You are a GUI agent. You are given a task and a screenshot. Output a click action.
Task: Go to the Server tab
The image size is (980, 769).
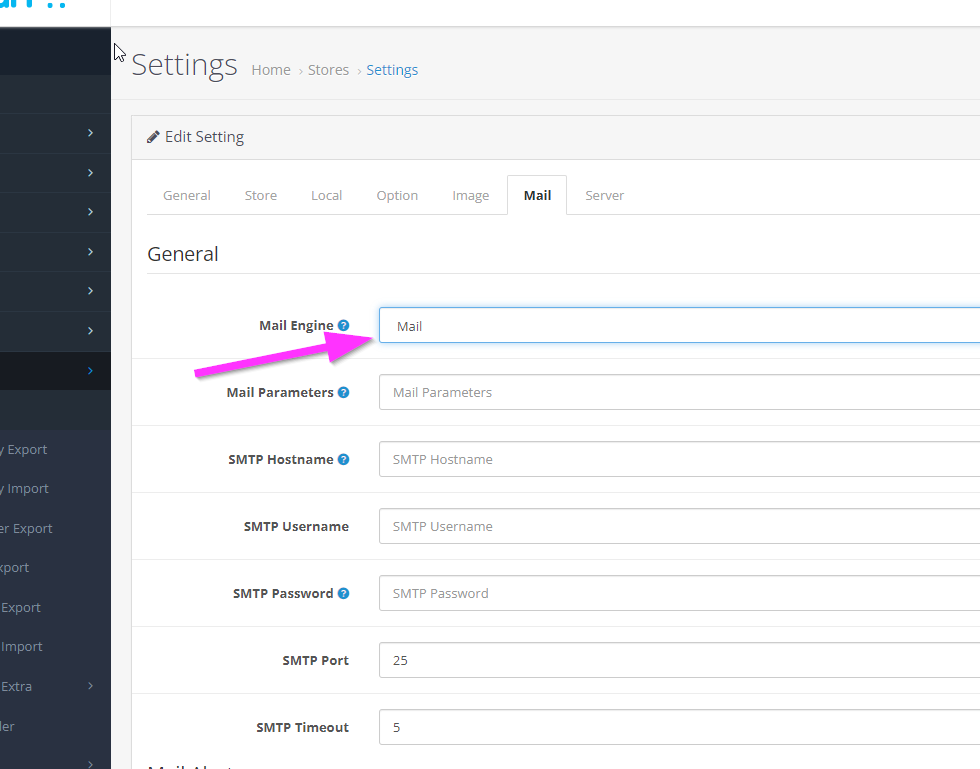click(x=604, y=195)
